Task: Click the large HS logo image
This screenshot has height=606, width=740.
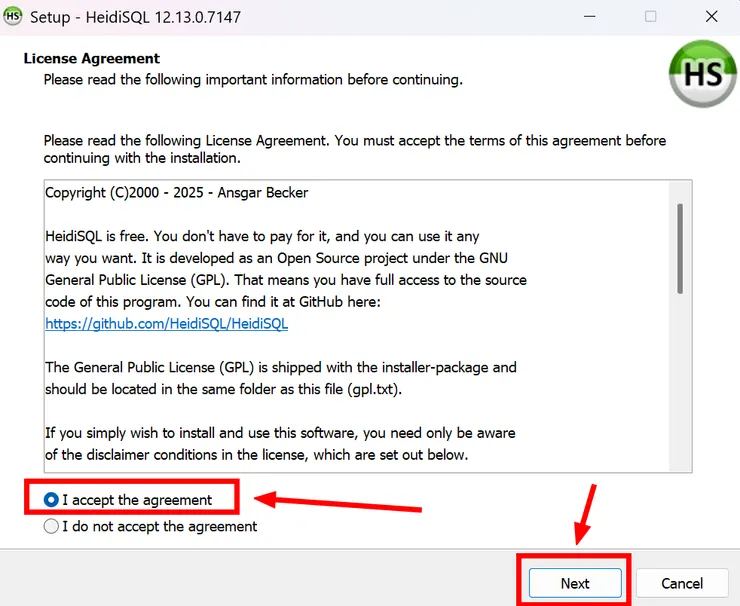Action: pos(702,74)
